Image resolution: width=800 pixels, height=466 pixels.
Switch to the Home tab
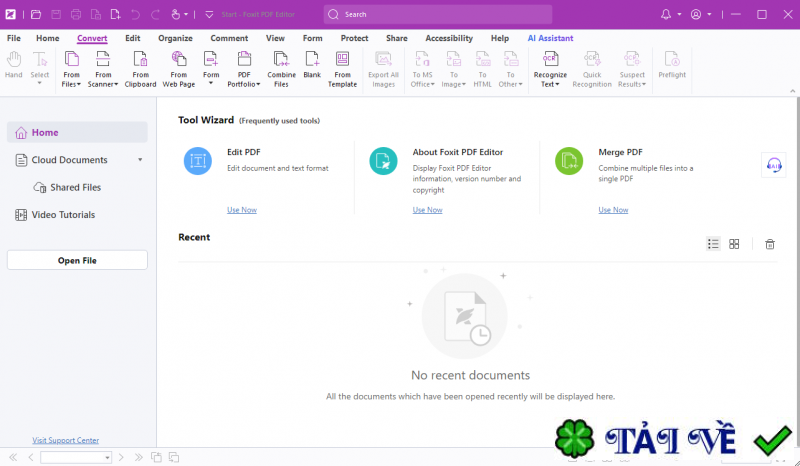[x=47, y=38]
